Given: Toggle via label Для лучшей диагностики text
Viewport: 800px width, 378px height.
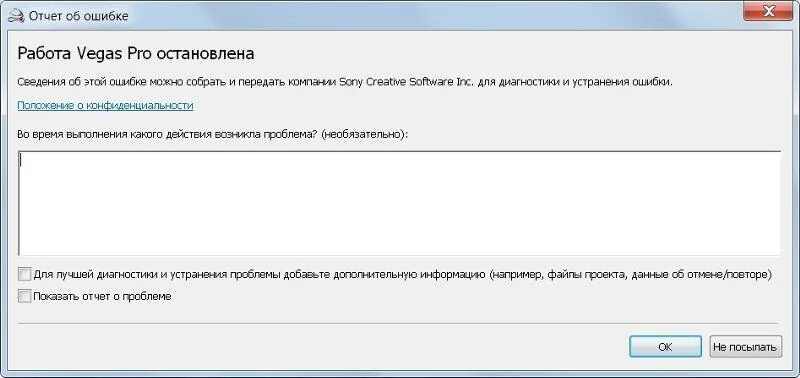Looking at the screenshot, I should (402, 275).
